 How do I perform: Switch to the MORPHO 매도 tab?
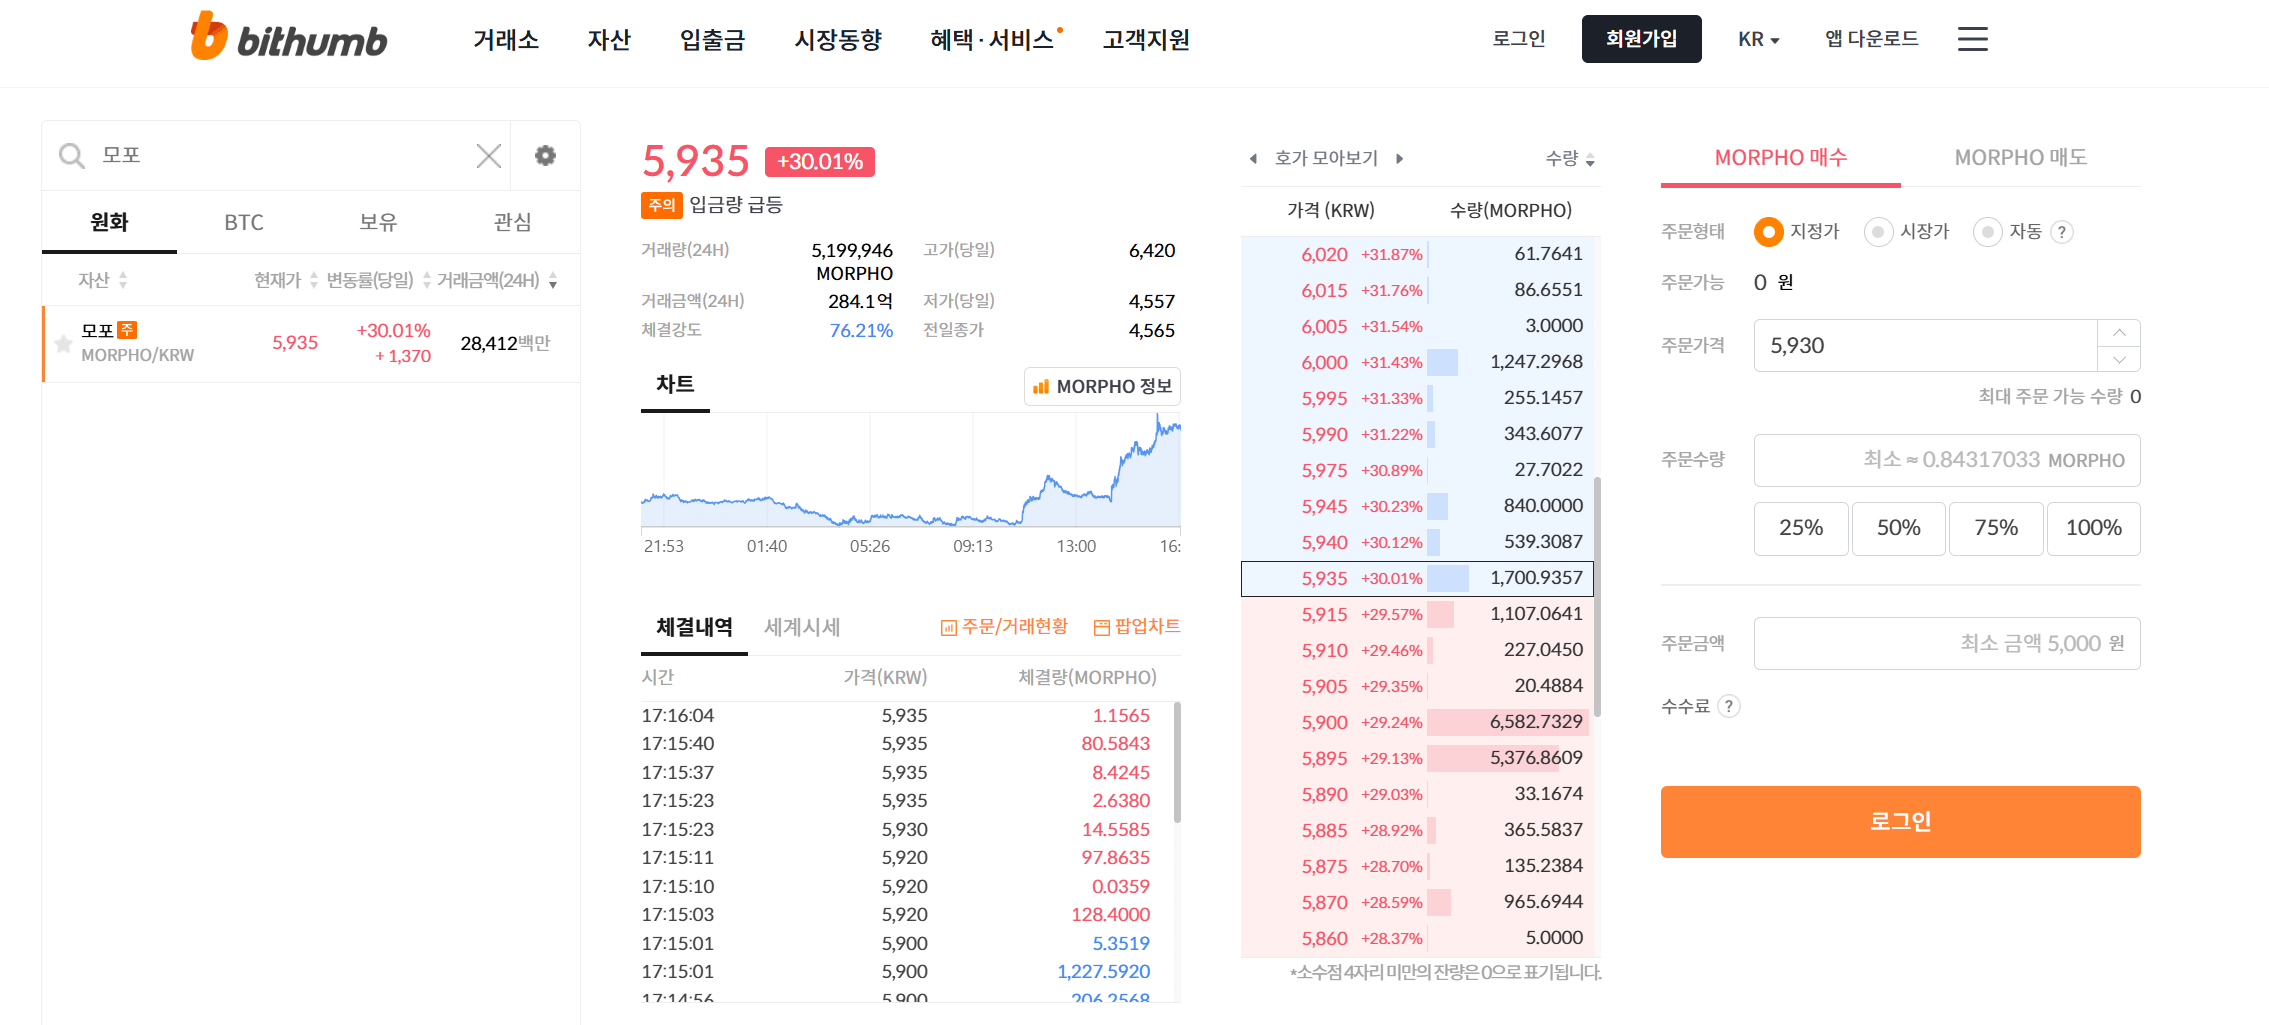(x=2019, y=157)
